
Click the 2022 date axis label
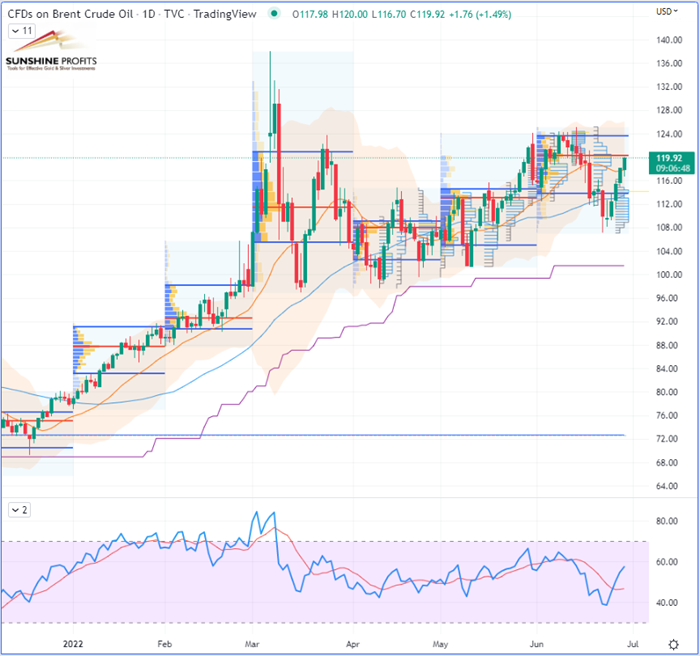[73, 644]
